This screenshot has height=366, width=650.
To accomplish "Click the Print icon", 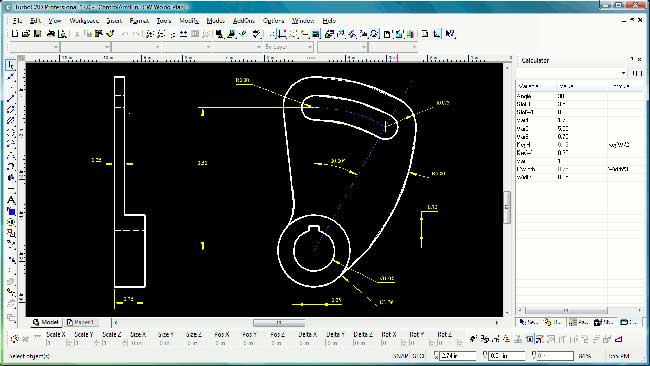I will point(51,34).
